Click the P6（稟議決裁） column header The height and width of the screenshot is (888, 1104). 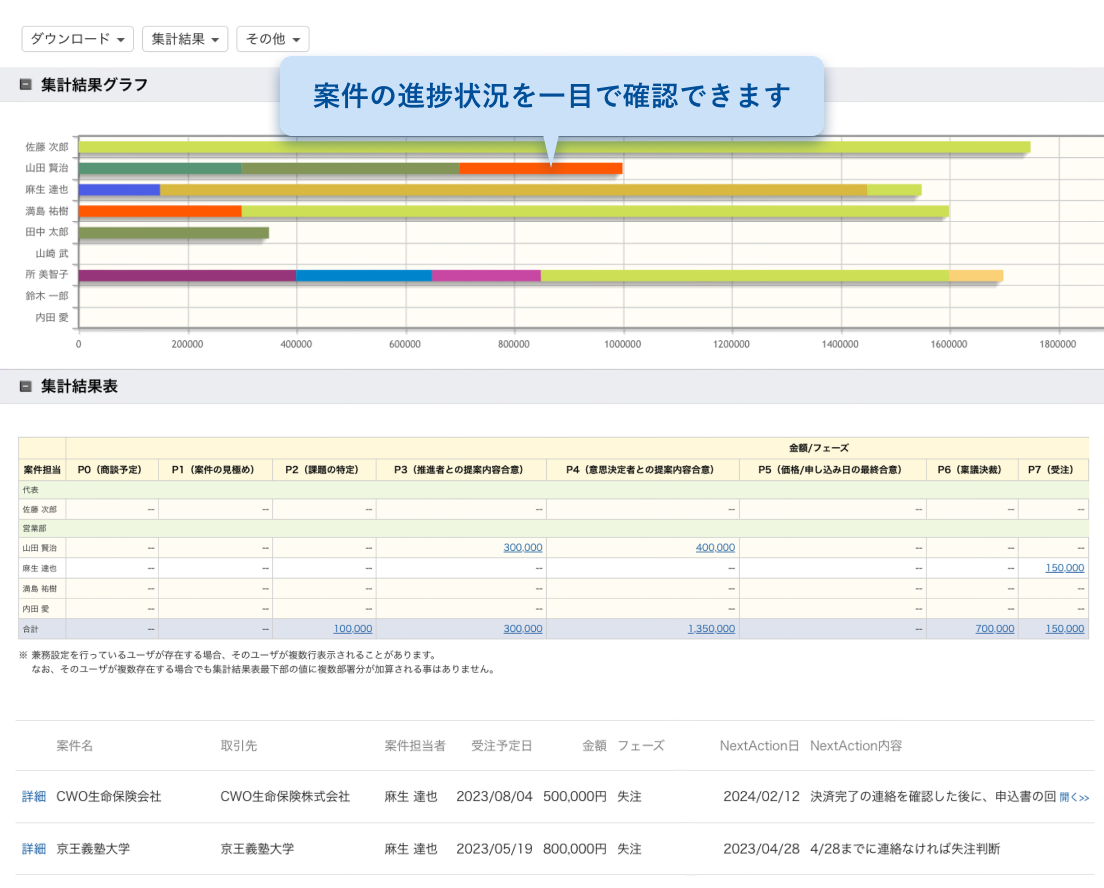click(x=970, y=470)
